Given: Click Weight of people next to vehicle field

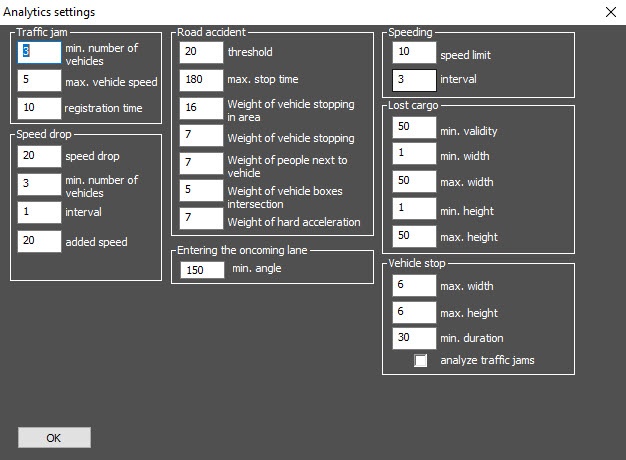Looking at the screenshot, I should pyautogui.click(x=202, y=164).
